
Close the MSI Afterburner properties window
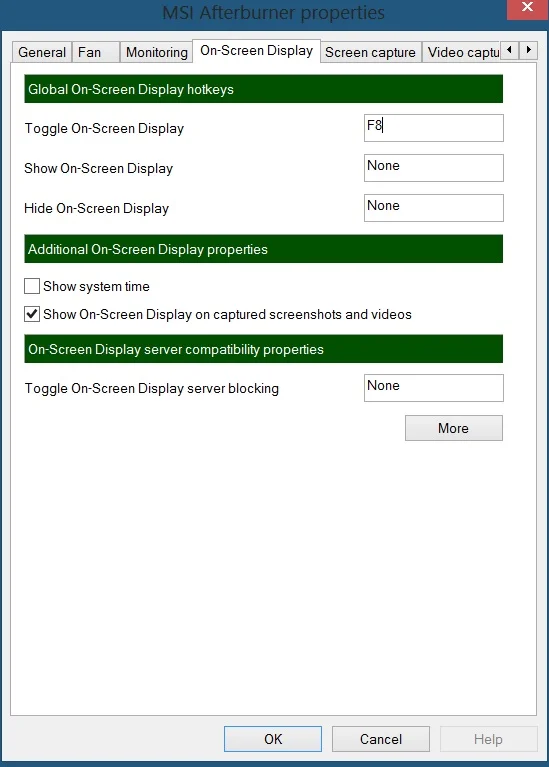527,8
